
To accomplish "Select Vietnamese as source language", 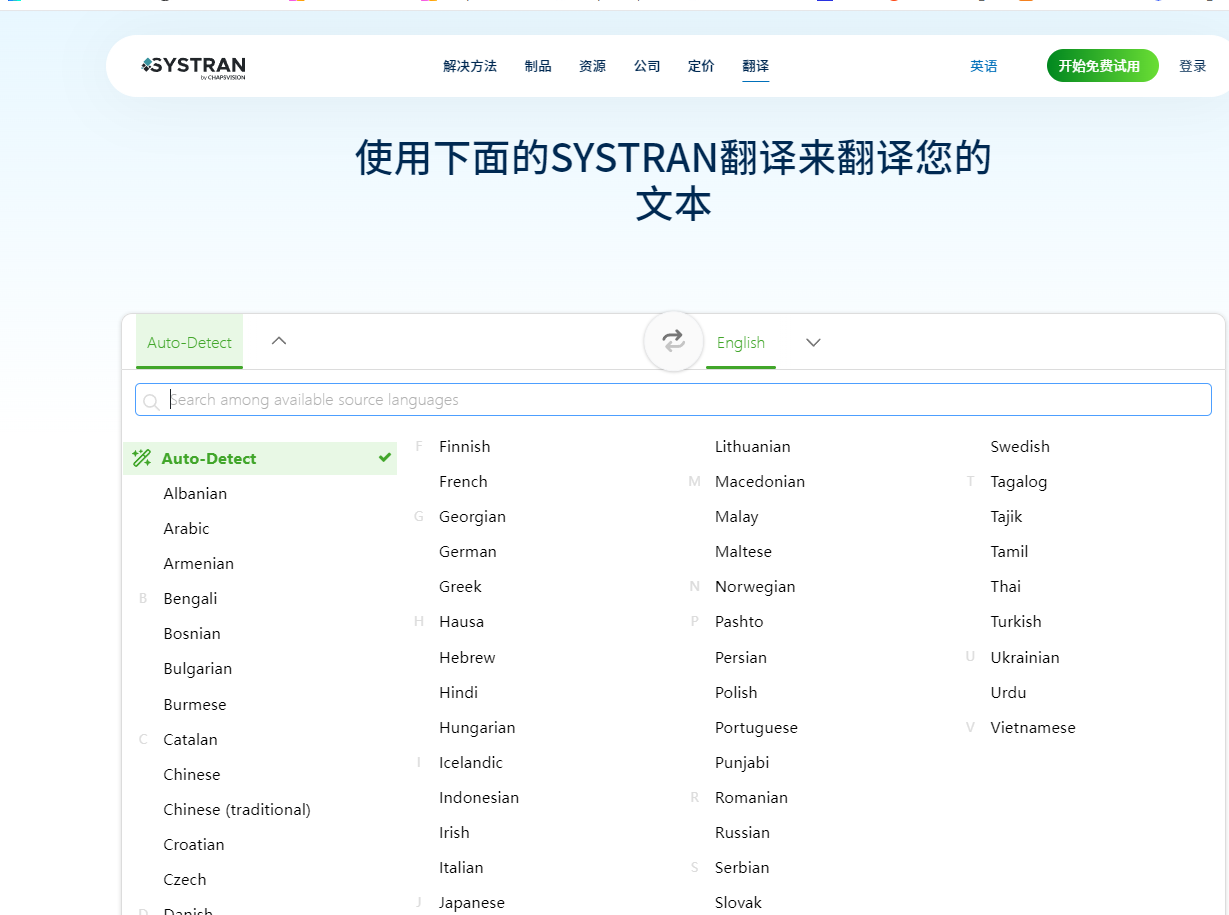I will [x=1033, y=727].
